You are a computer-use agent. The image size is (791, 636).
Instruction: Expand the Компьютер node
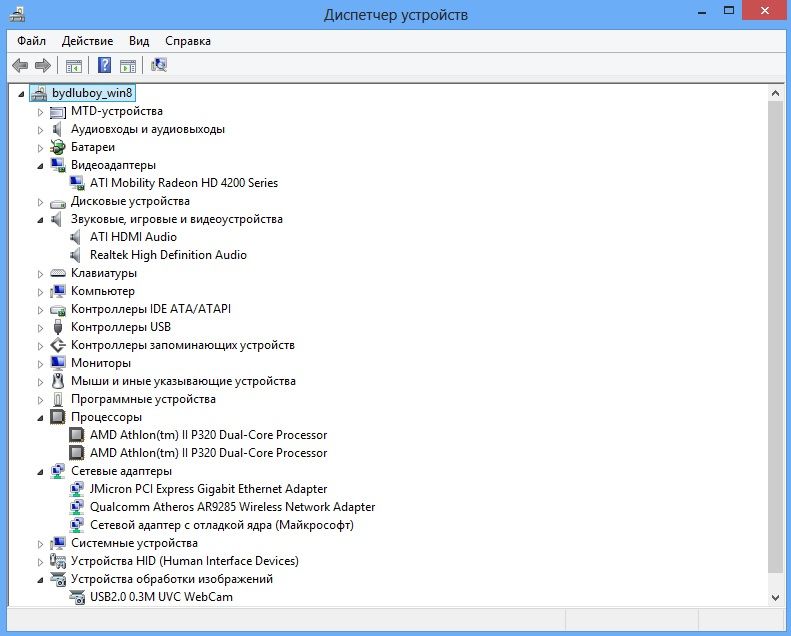pyautogui.click(x=40, y=292)
